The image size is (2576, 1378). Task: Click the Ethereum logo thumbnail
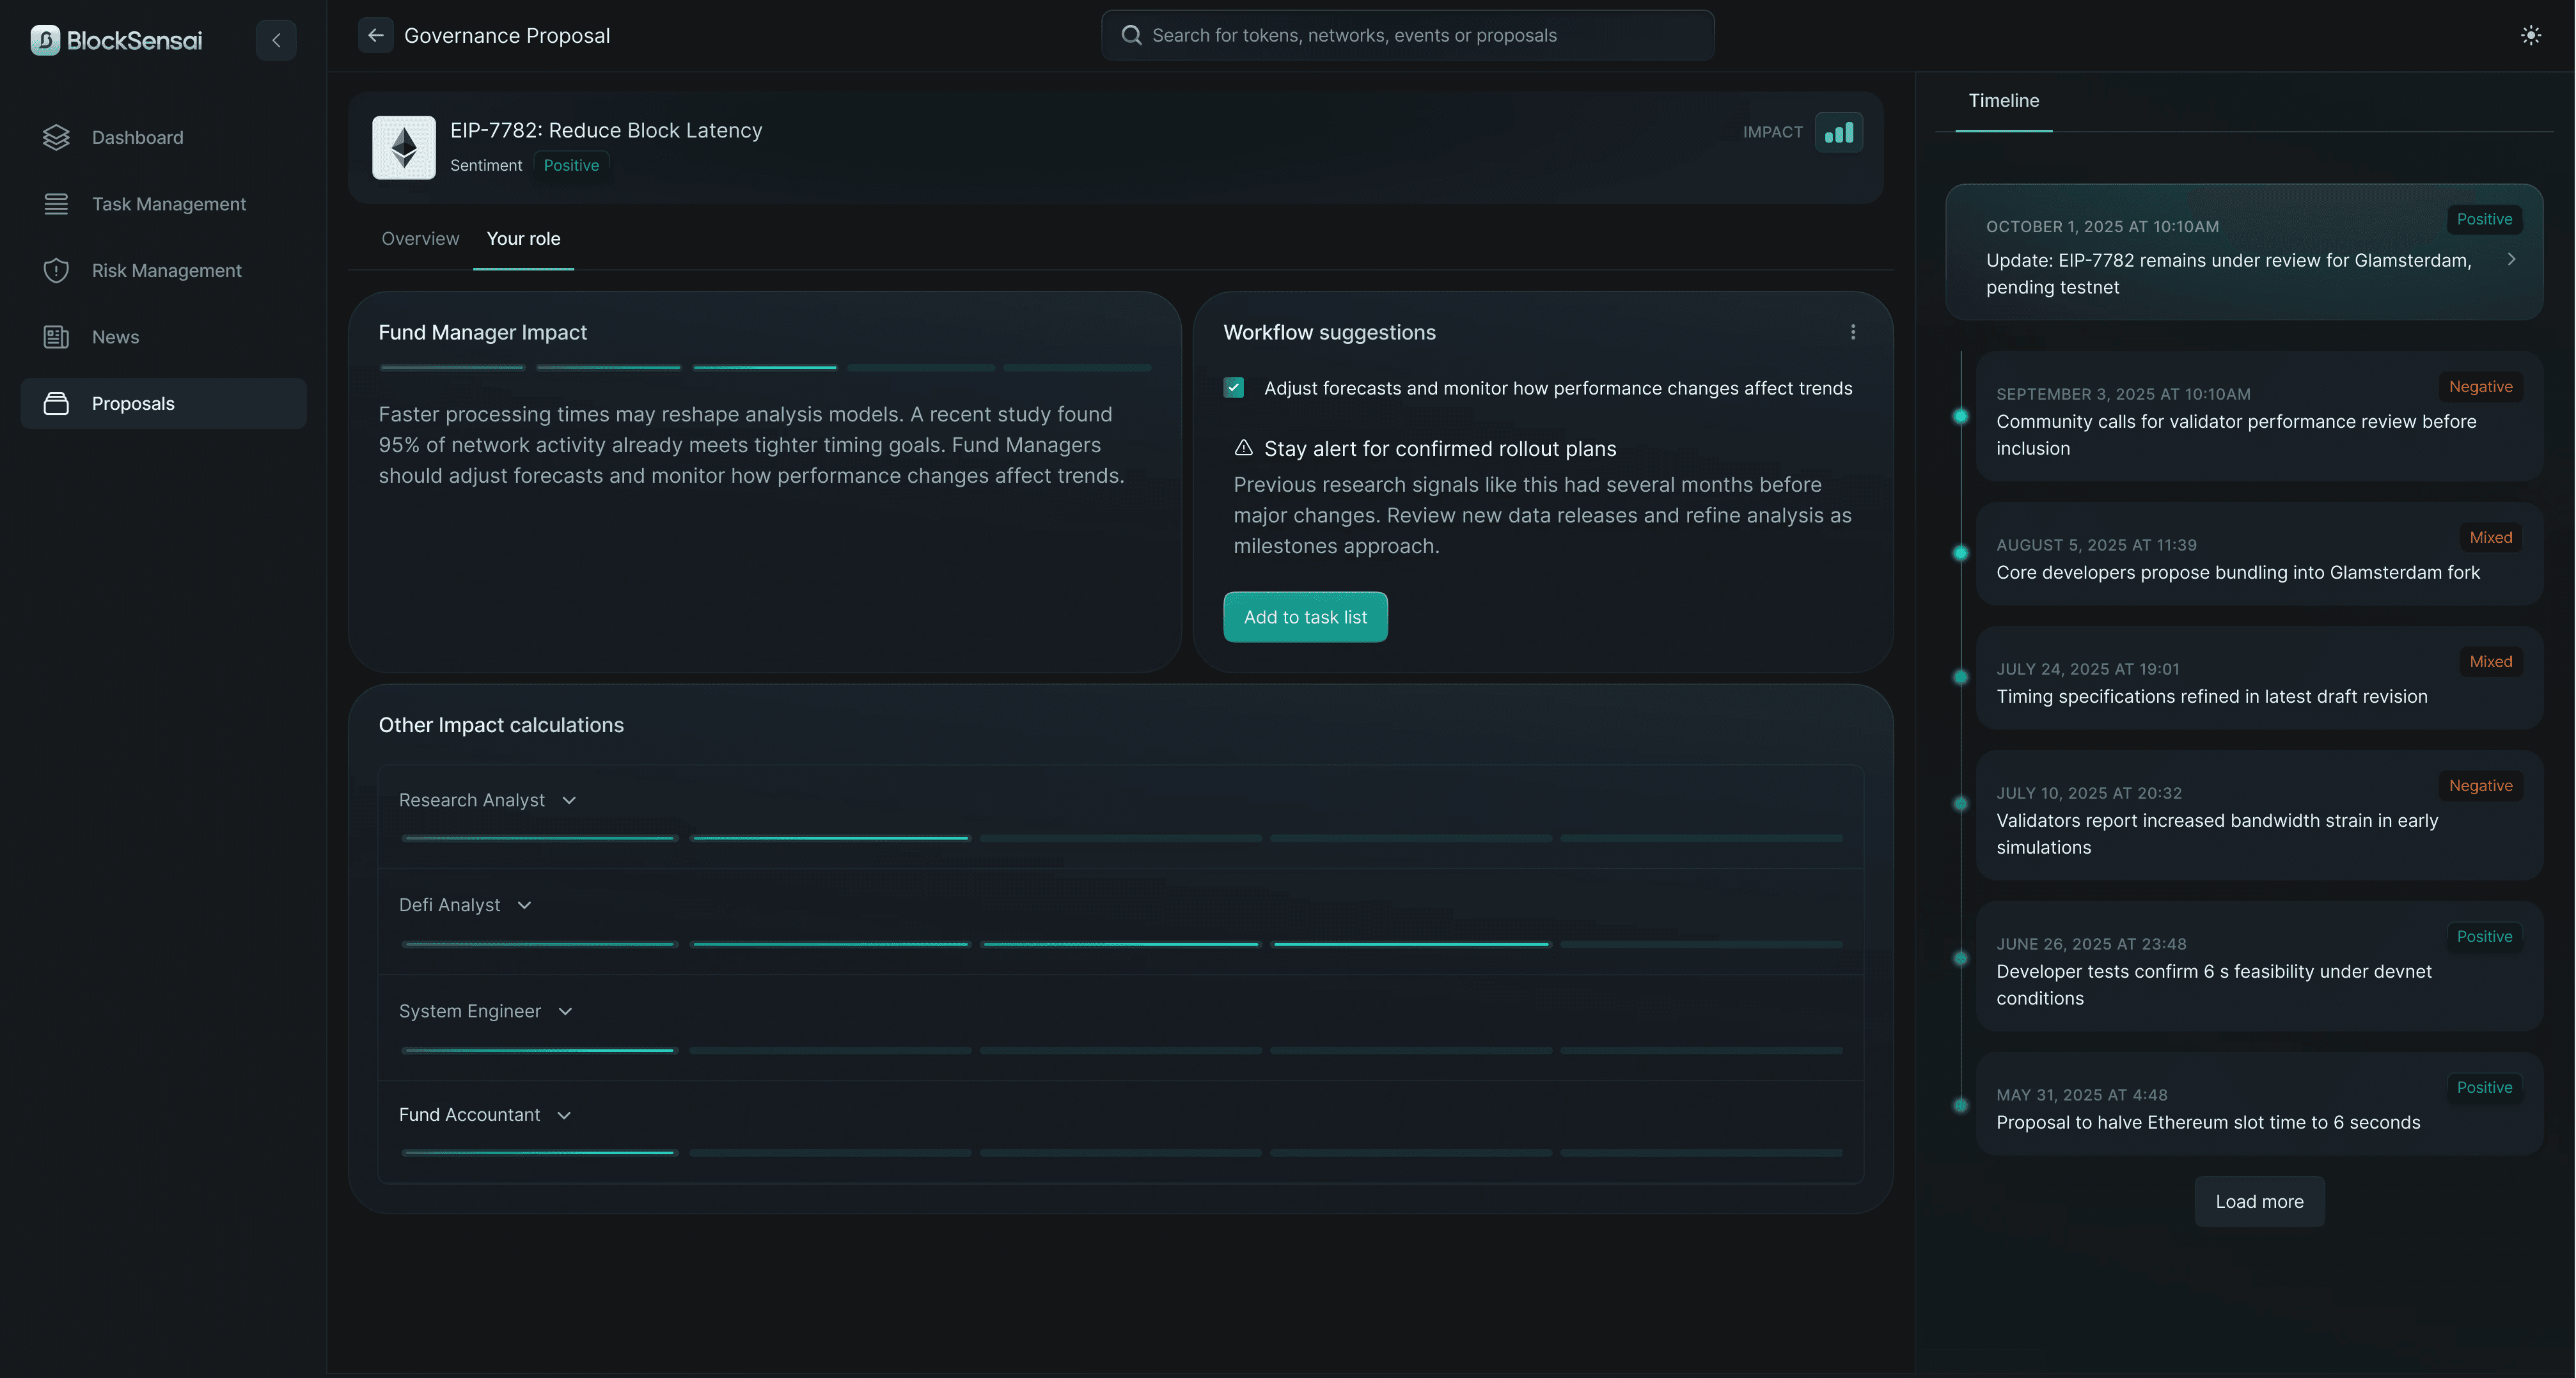tap(403, 147)
